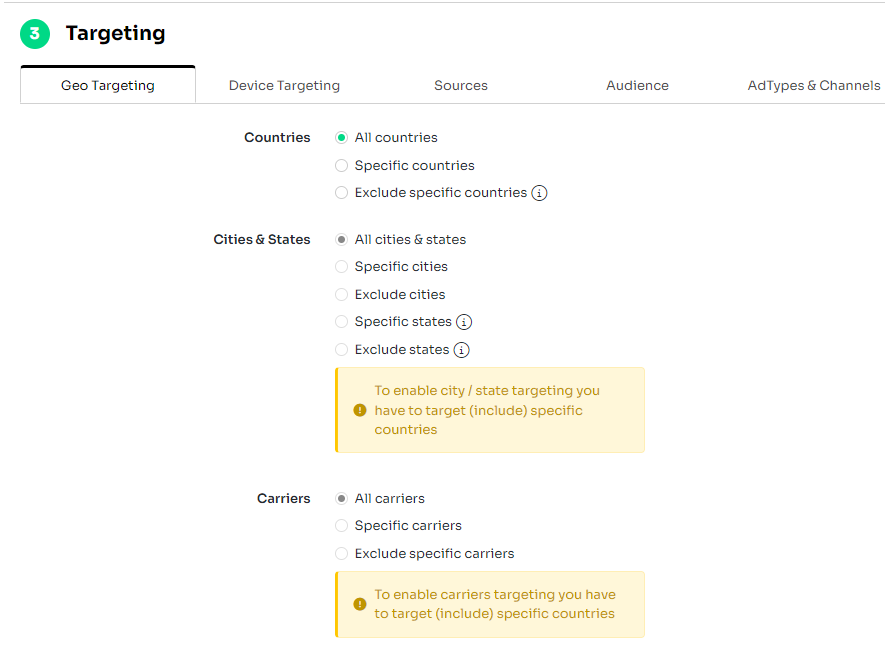This screenshot has height=662, width=885.
Task: Choose Exclude specific countries radio
Action: (341, 193)
